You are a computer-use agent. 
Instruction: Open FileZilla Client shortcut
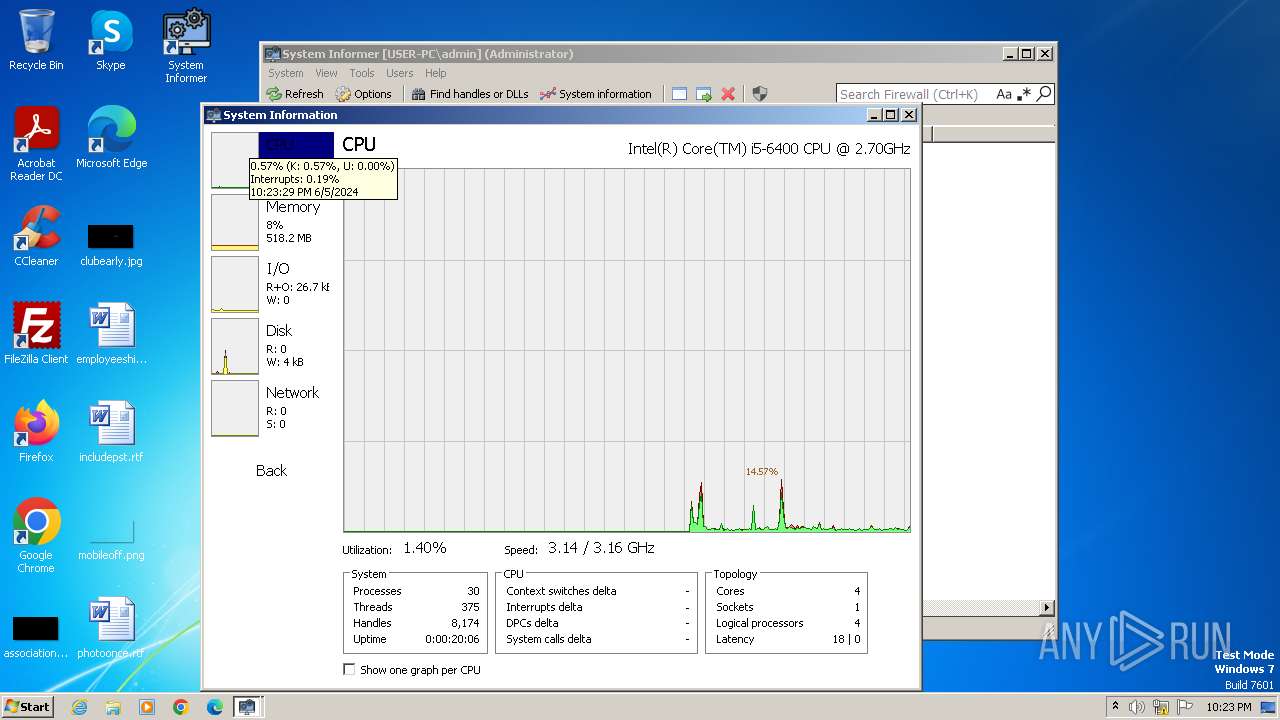pos(36,333)
